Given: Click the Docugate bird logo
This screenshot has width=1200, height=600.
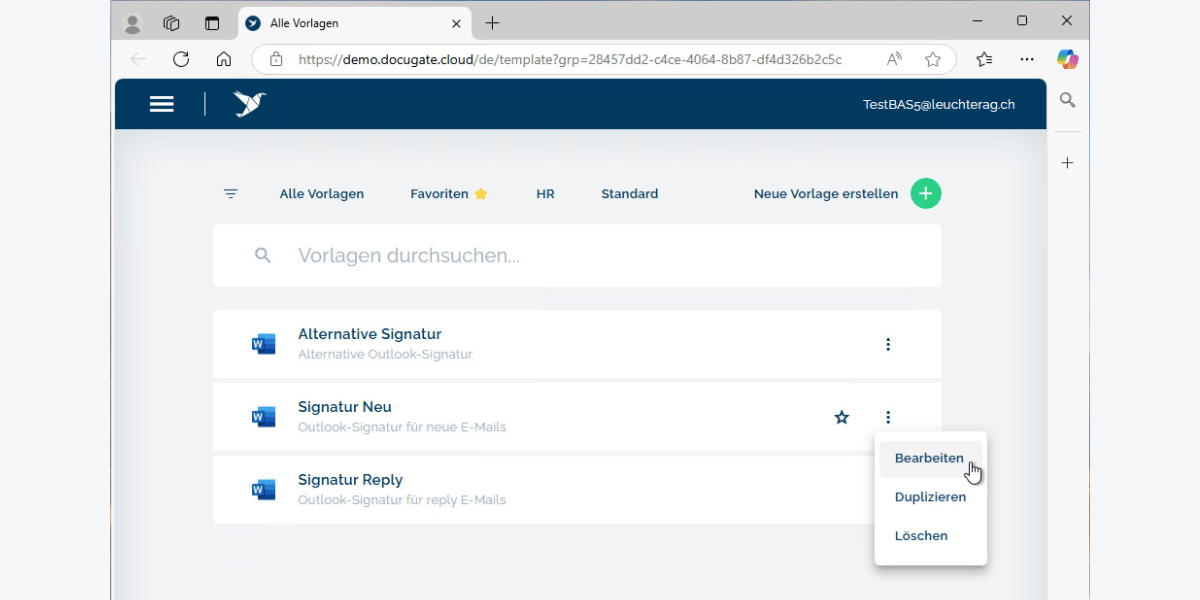Looking at the screenshot, I should pos(249,104).
